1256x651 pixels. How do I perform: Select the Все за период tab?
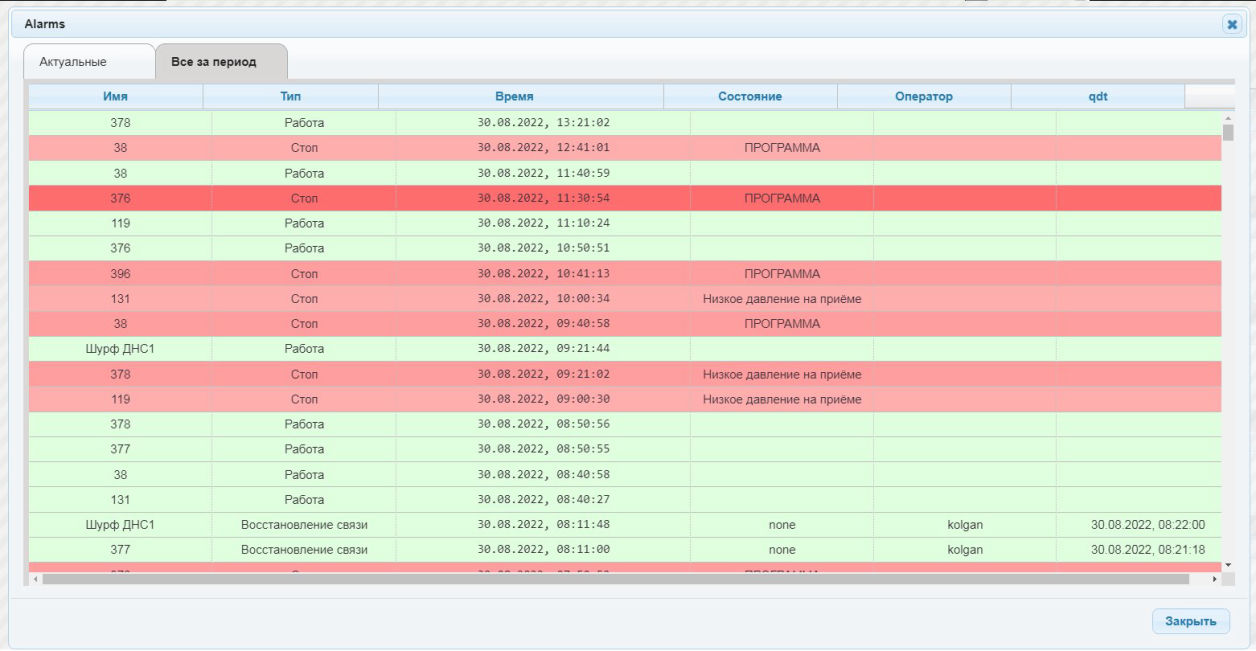tap(214, 62)
